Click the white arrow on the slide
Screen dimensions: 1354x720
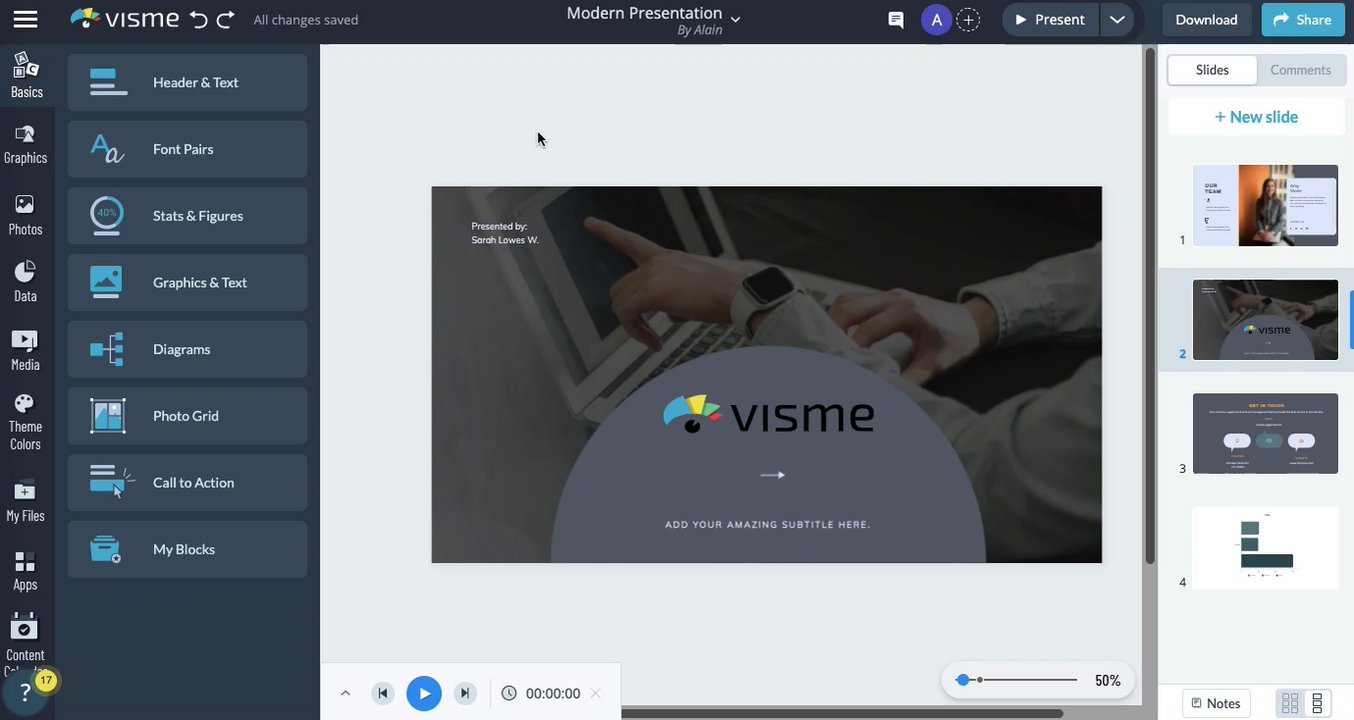coord(772,475)
